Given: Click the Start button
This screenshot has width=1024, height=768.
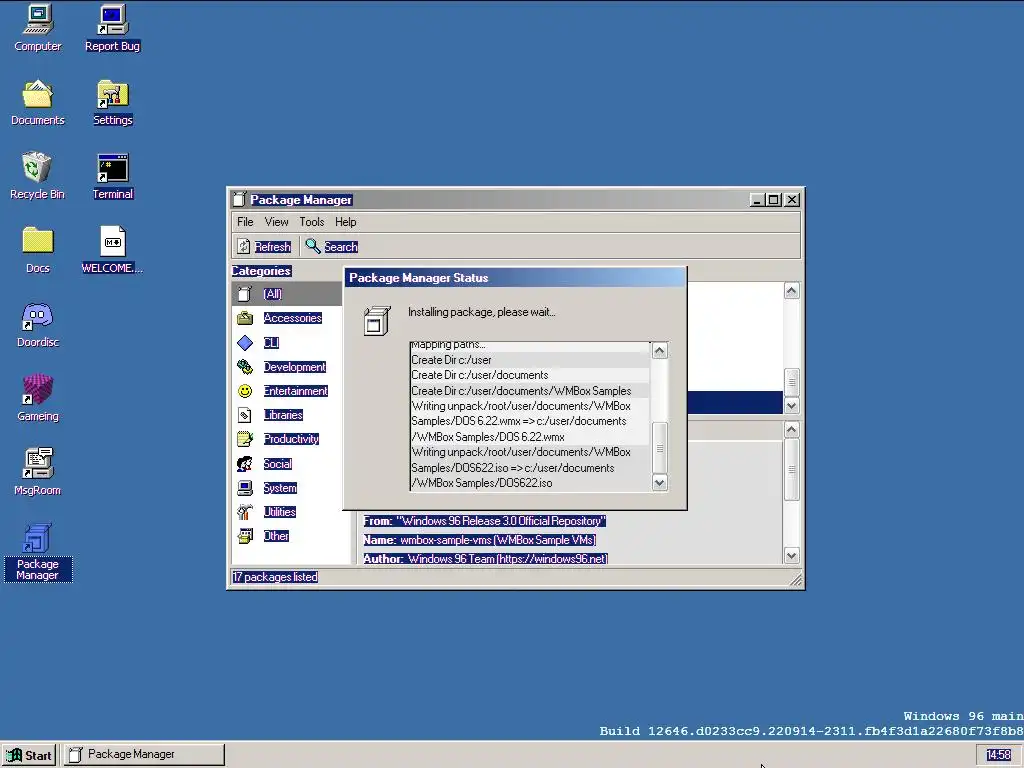Looking at the screenshot, I should 29,755.
